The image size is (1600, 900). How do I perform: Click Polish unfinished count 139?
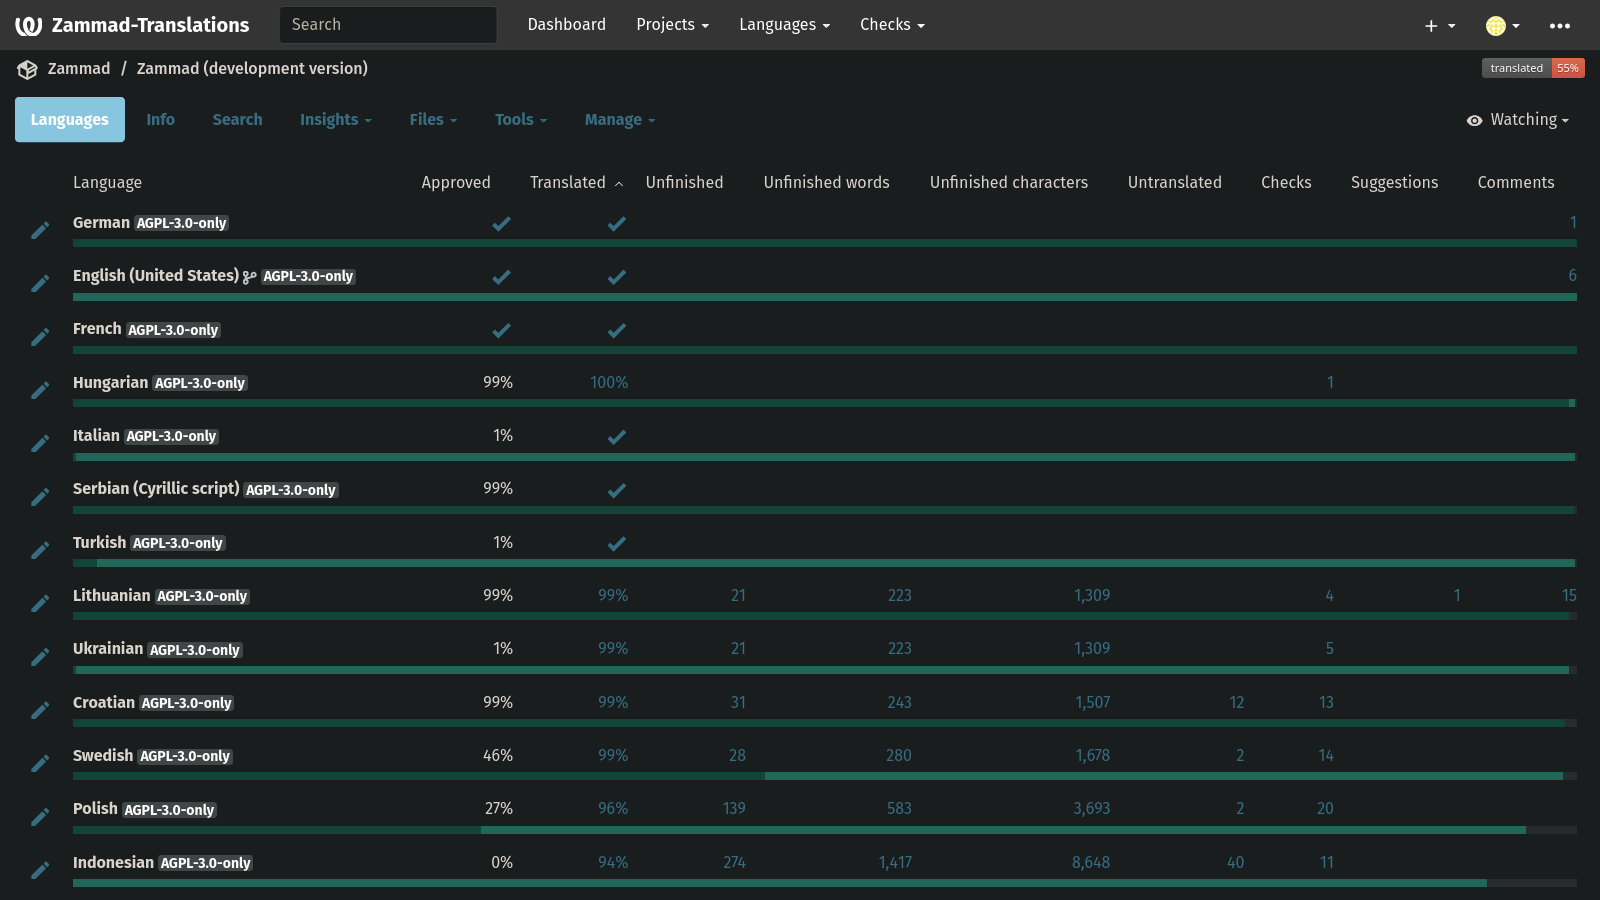tap(734, 808)
